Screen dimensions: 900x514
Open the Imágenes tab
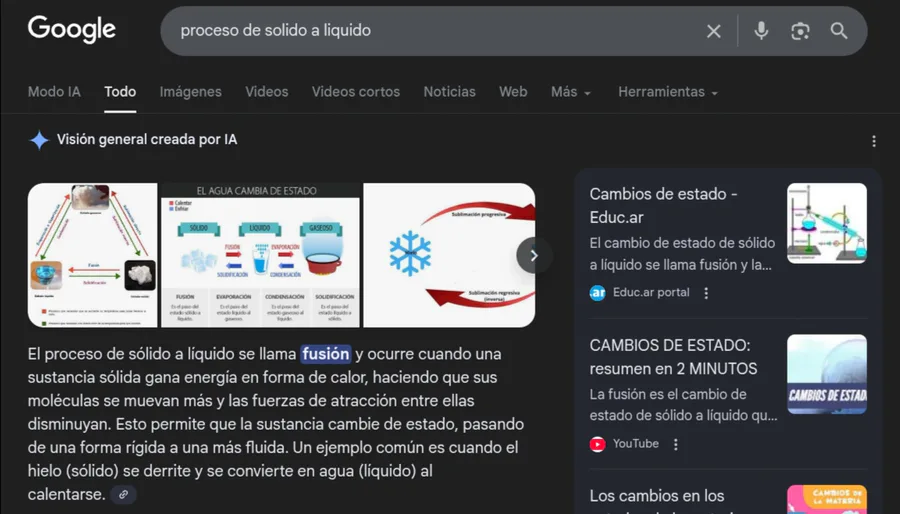point(191,92)
